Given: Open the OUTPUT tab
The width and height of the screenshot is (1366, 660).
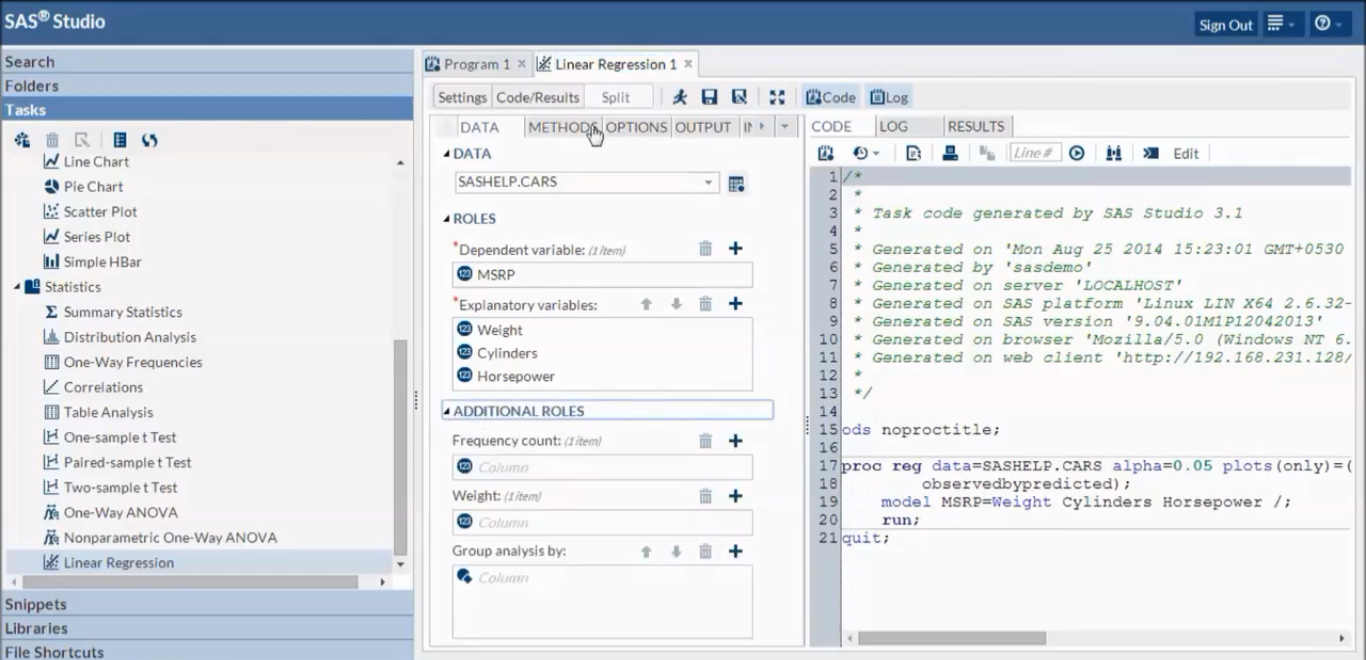Looking at the screenshot, I should point(703,127).
